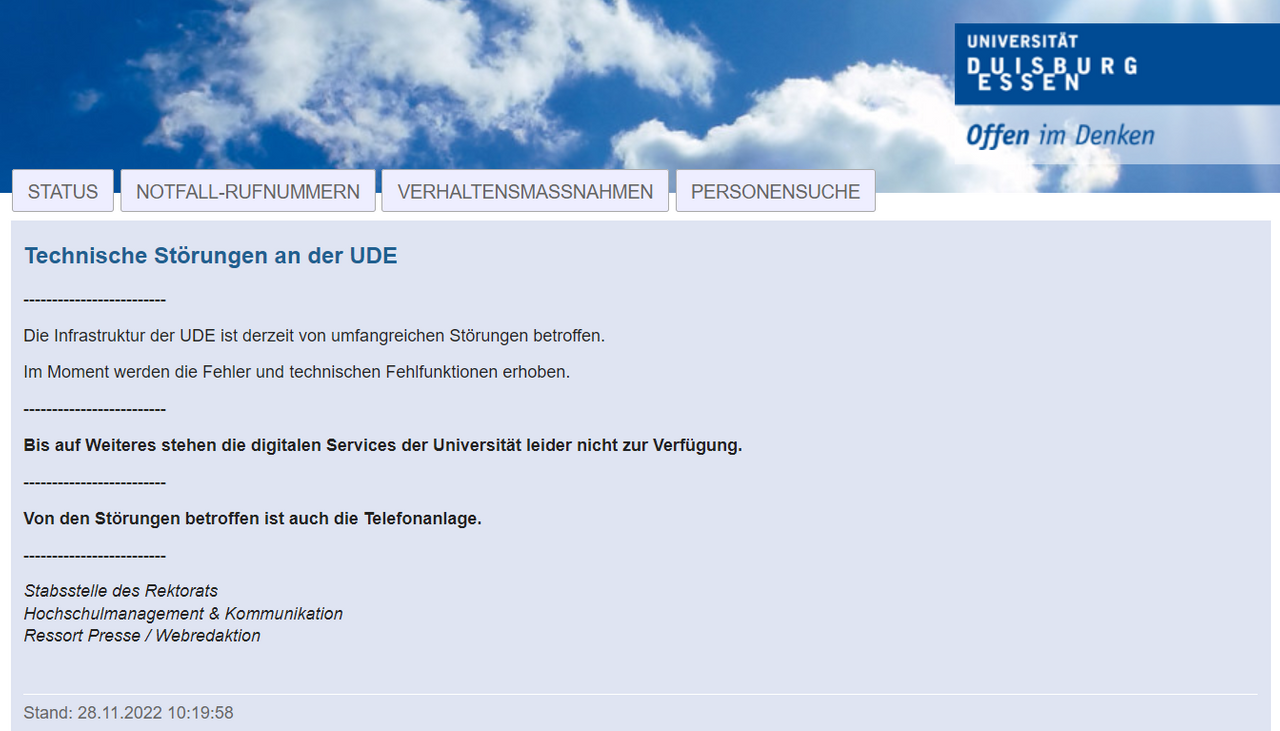The width and height of the screenshot is (1280, 731).
Task: Click the dashed separator above the Telefonanlage notice
Action: click(94, 483)
